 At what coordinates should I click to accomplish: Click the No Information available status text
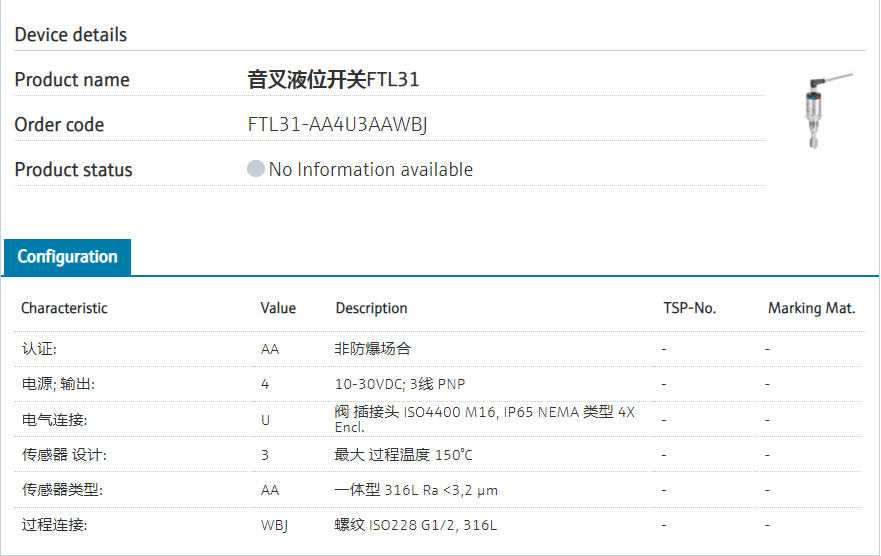pos(370,170)
